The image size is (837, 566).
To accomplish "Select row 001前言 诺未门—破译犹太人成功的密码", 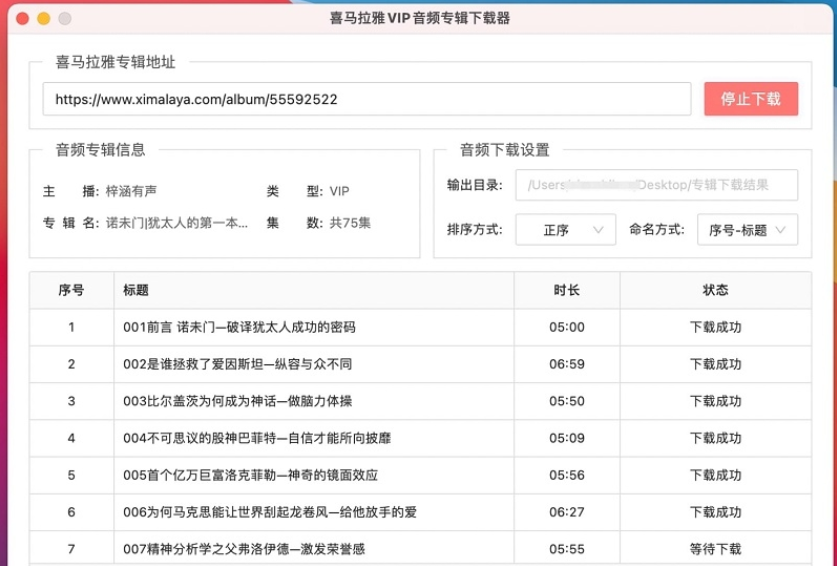I will pyautogui.click(x=421, y=327).
